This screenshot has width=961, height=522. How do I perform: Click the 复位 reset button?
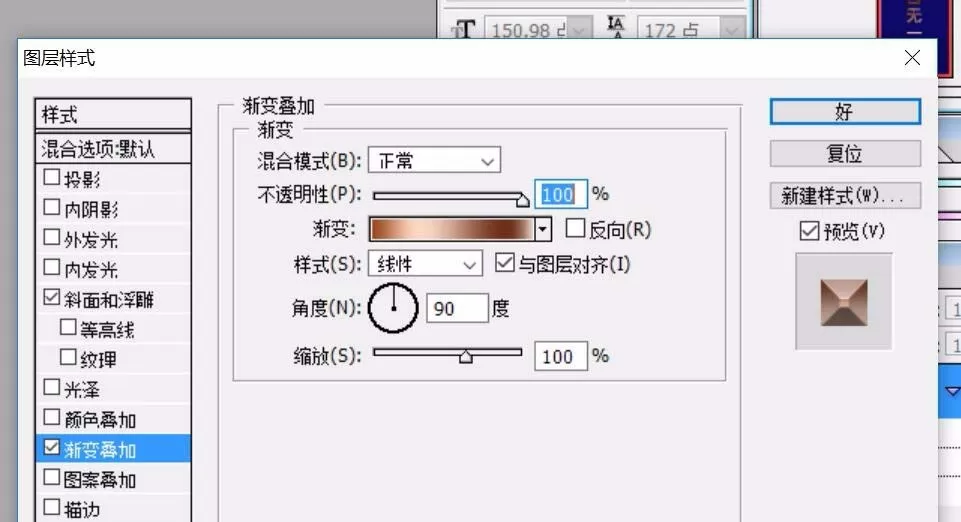pyautogui.click(x=845, y=153)
